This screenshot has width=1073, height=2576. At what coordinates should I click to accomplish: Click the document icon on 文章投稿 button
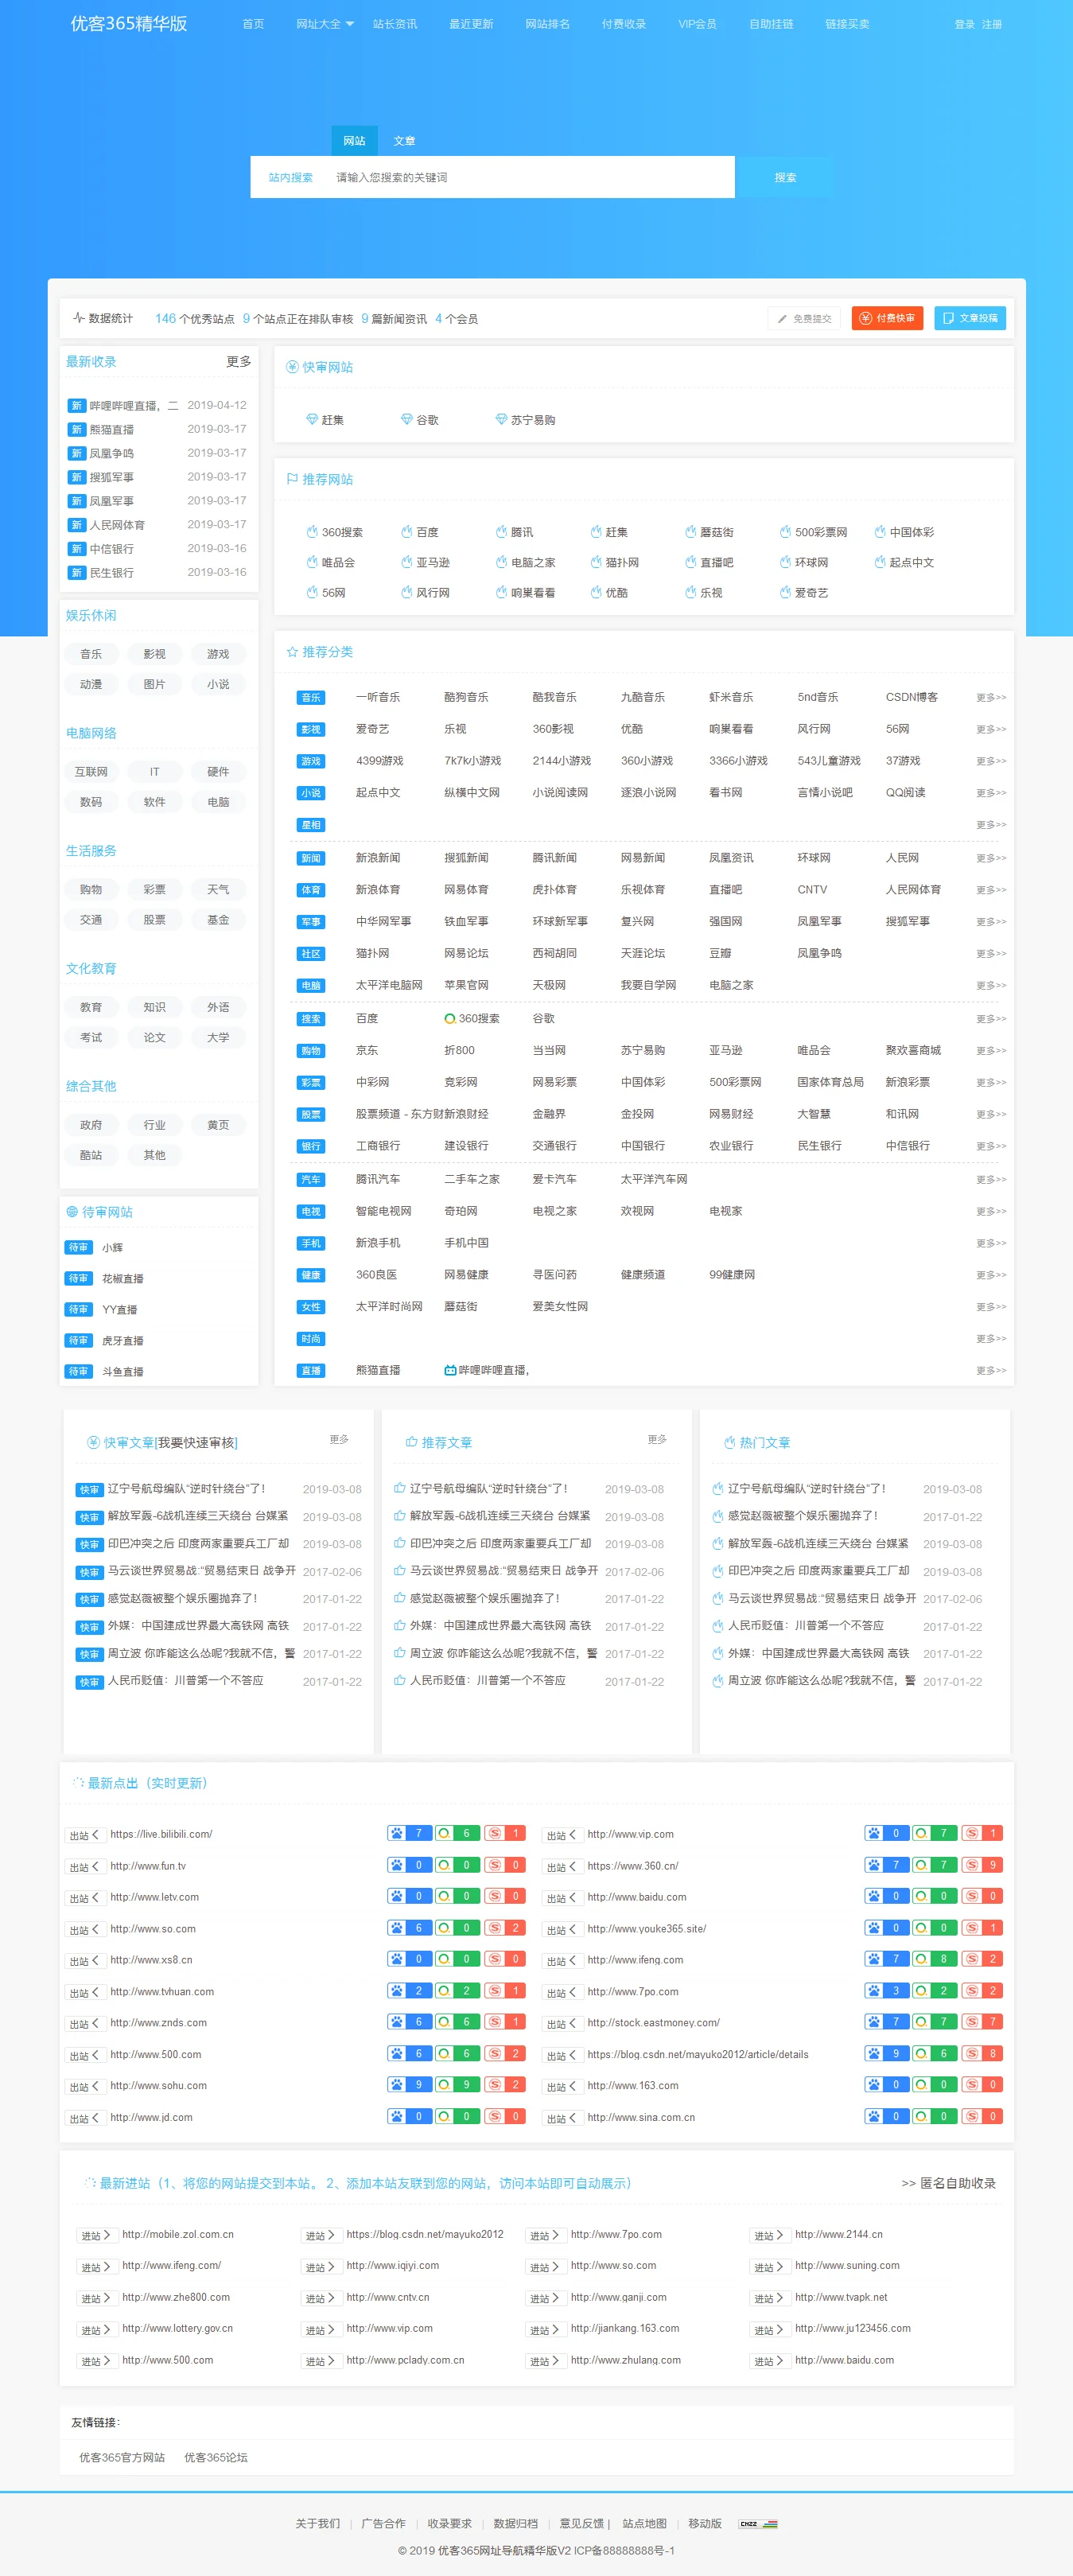948,318
